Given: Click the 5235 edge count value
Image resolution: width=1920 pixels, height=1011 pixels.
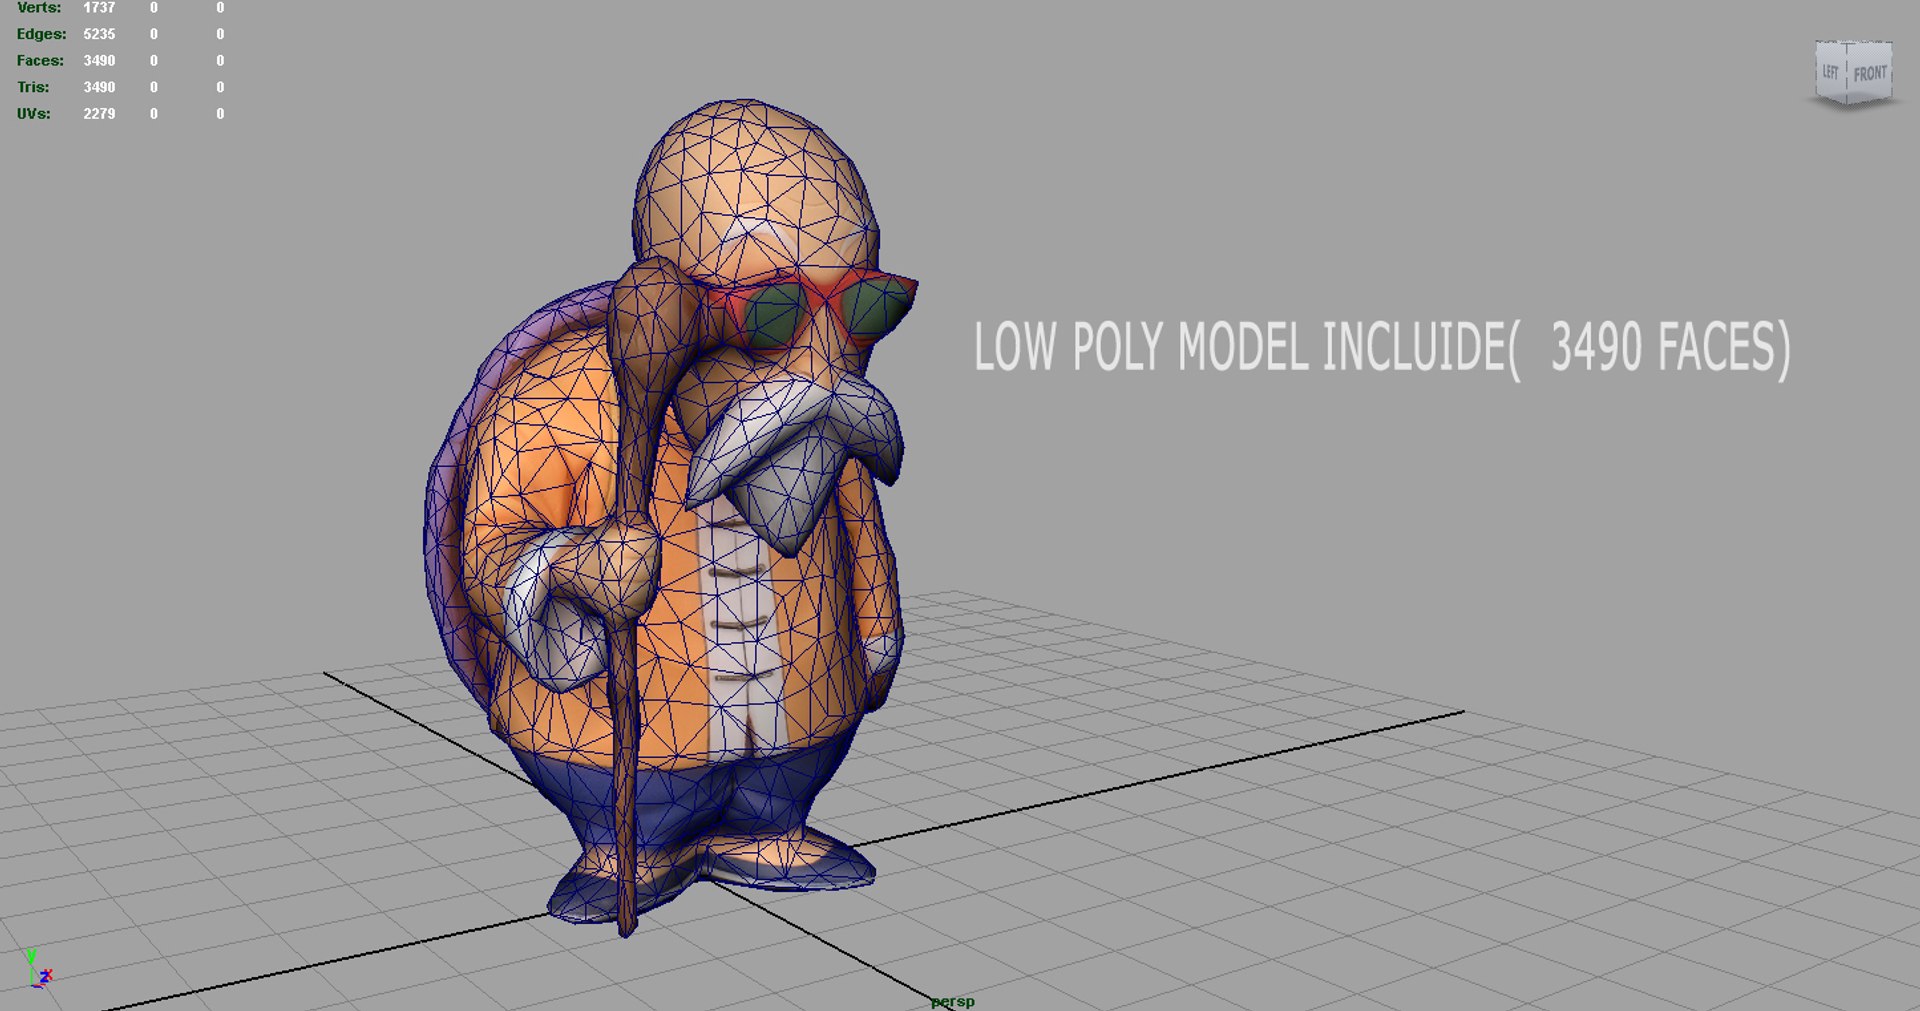Looking at the screenshot, I should pyautogui.click(x=99, y=34).
